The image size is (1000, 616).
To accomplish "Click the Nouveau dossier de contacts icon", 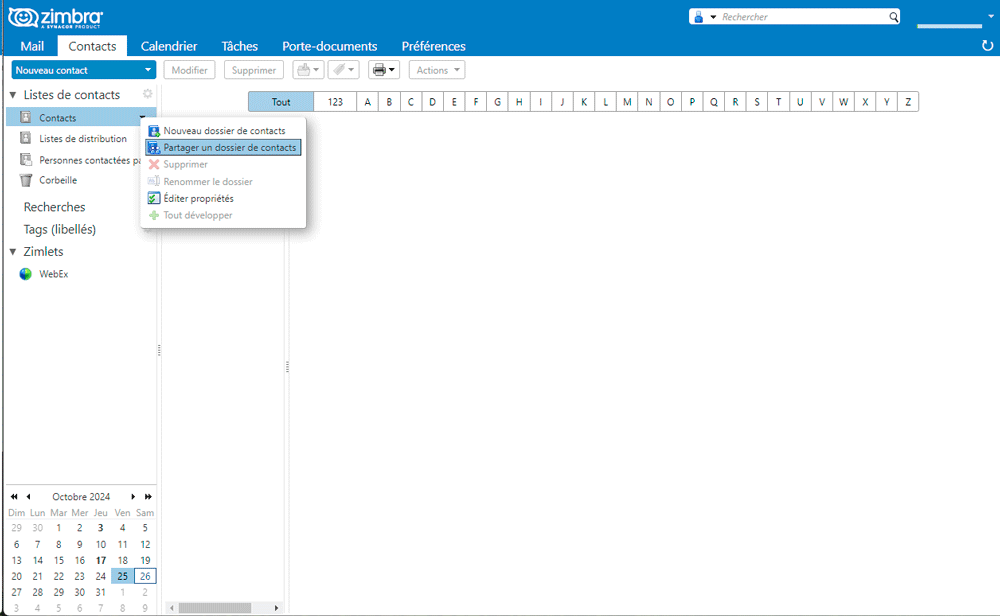I will click(x=154, y=131).
